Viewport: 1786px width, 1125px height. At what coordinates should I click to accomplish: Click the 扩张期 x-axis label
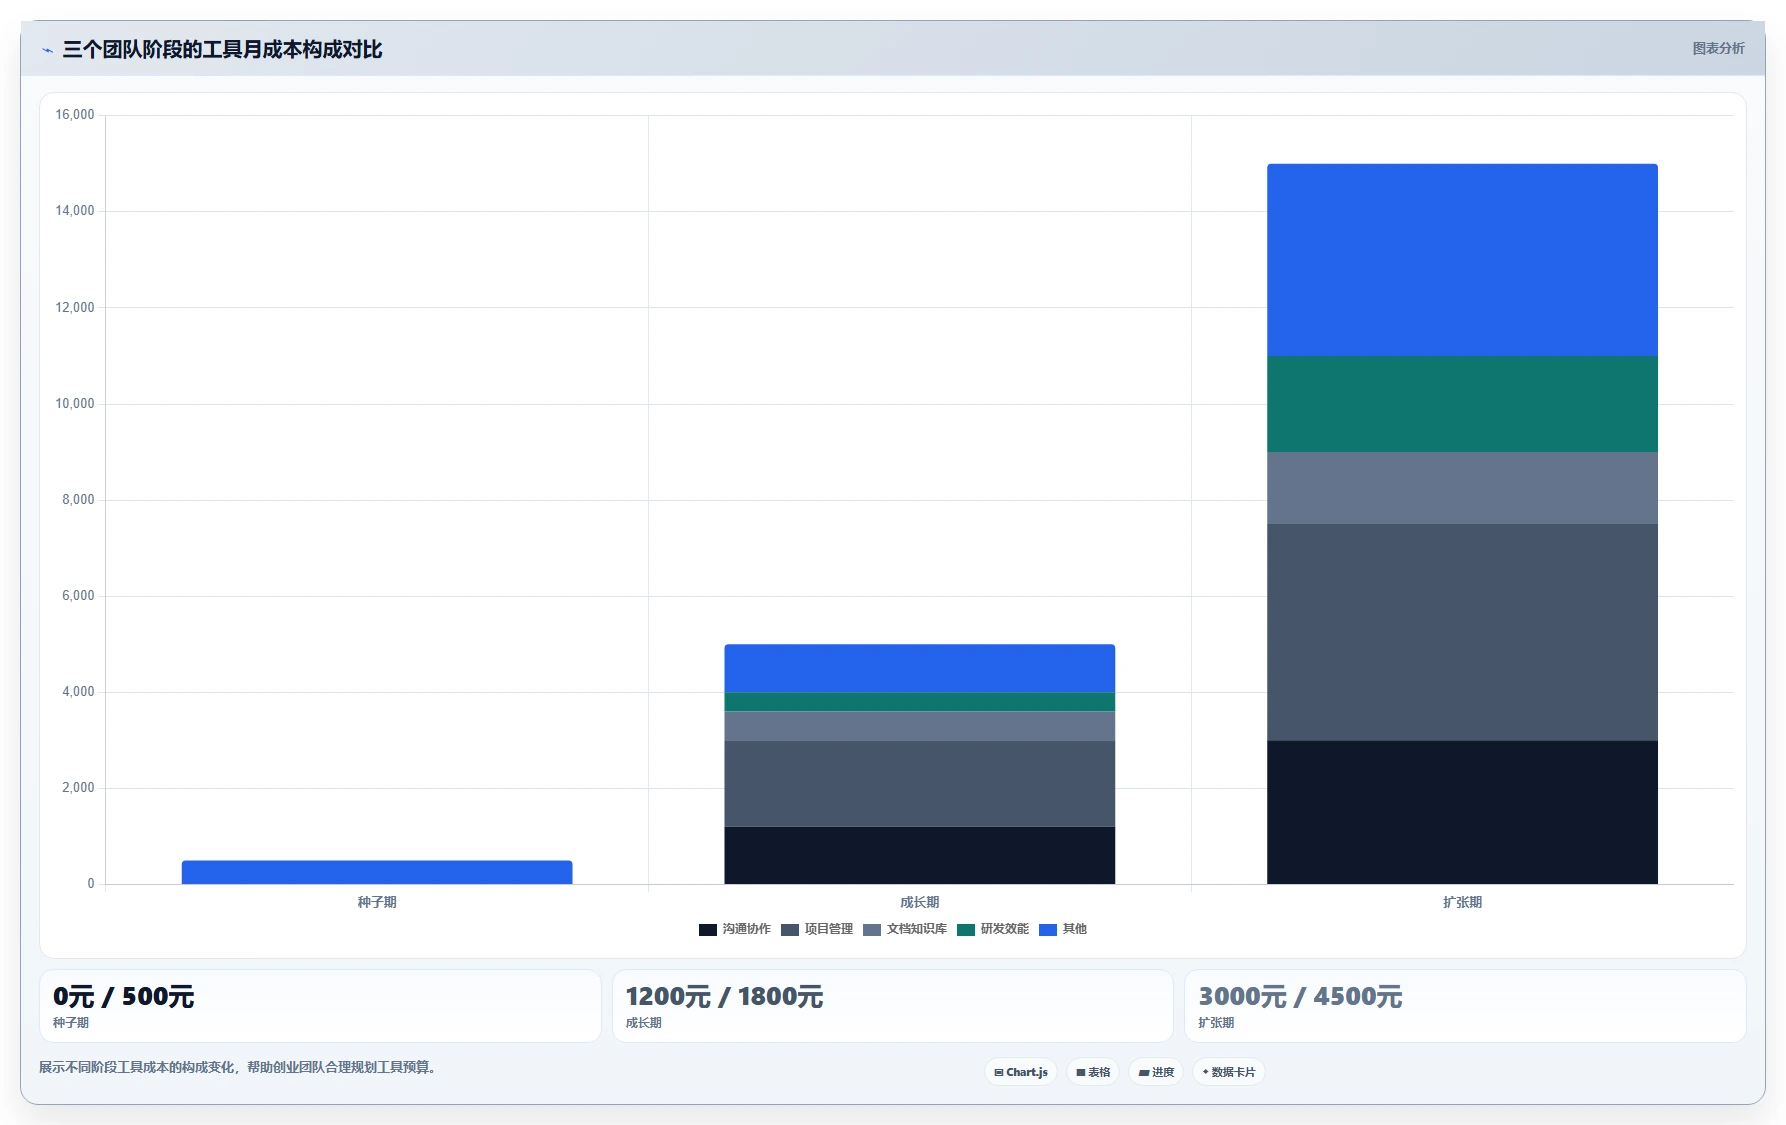coord(1462,902)
